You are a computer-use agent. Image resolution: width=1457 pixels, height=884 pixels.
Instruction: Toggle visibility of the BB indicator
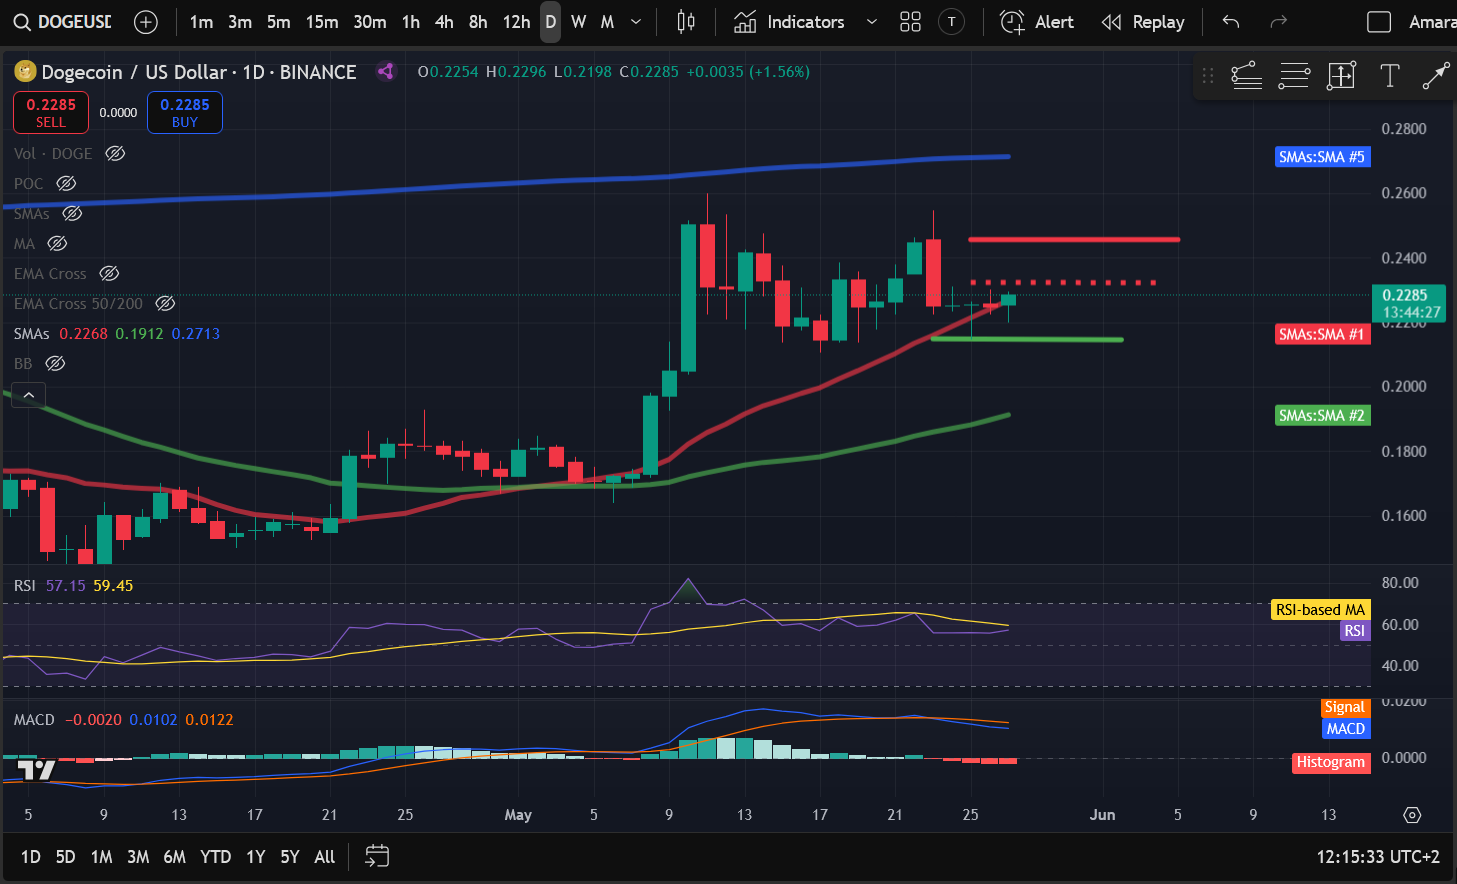56,363
